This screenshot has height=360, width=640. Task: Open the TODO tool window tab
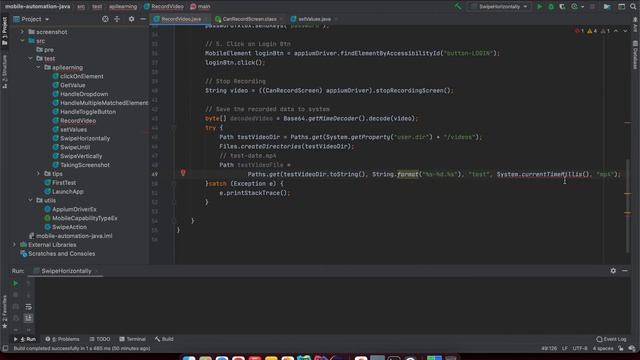click(100, 339)
